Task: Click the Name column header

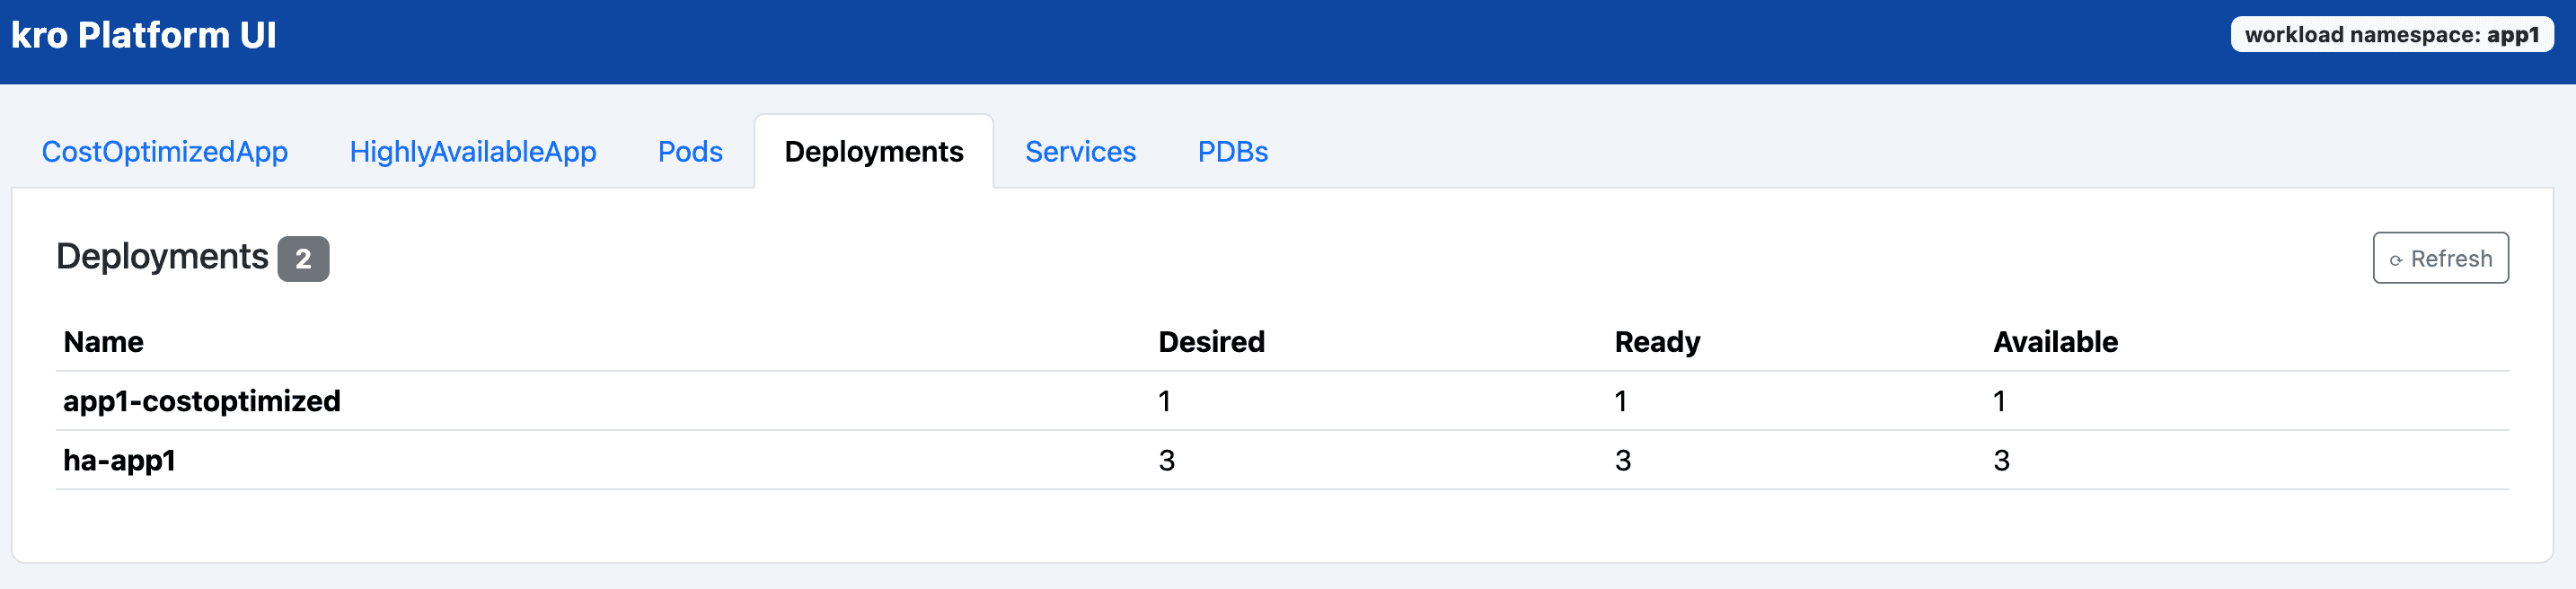Action: coord(103,342)
